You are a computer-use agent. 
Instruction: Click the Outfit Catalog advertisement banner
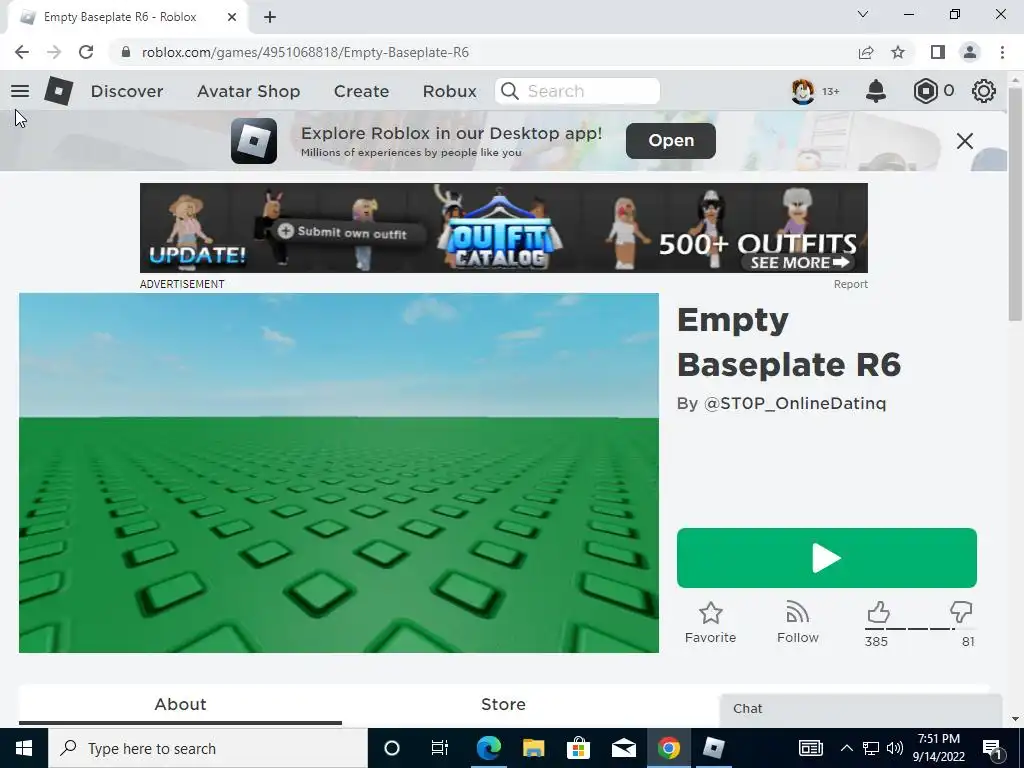504,228
